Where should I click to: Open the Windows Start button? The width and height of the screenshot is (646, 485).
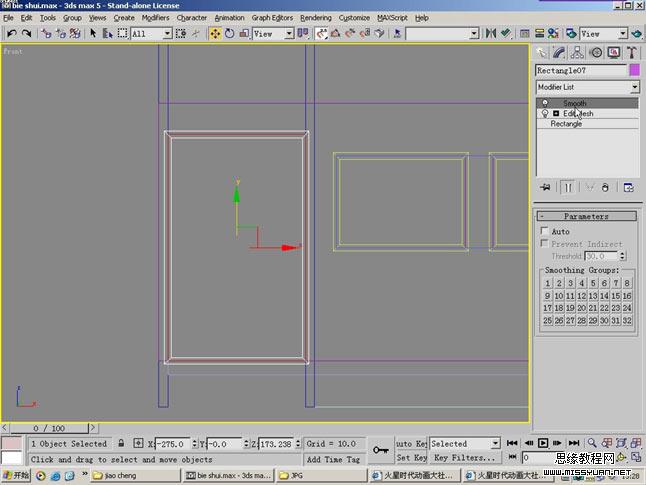16,476
